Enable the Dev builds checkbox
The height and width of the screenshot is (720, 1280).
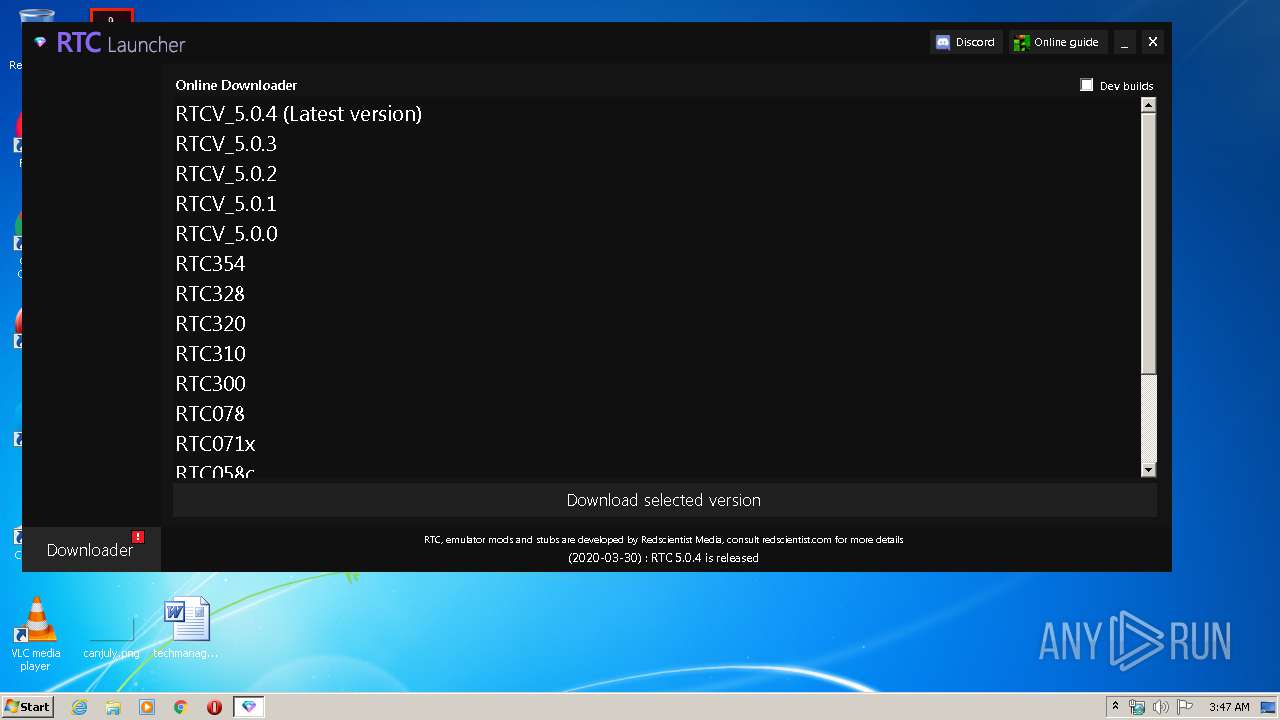1087,85
